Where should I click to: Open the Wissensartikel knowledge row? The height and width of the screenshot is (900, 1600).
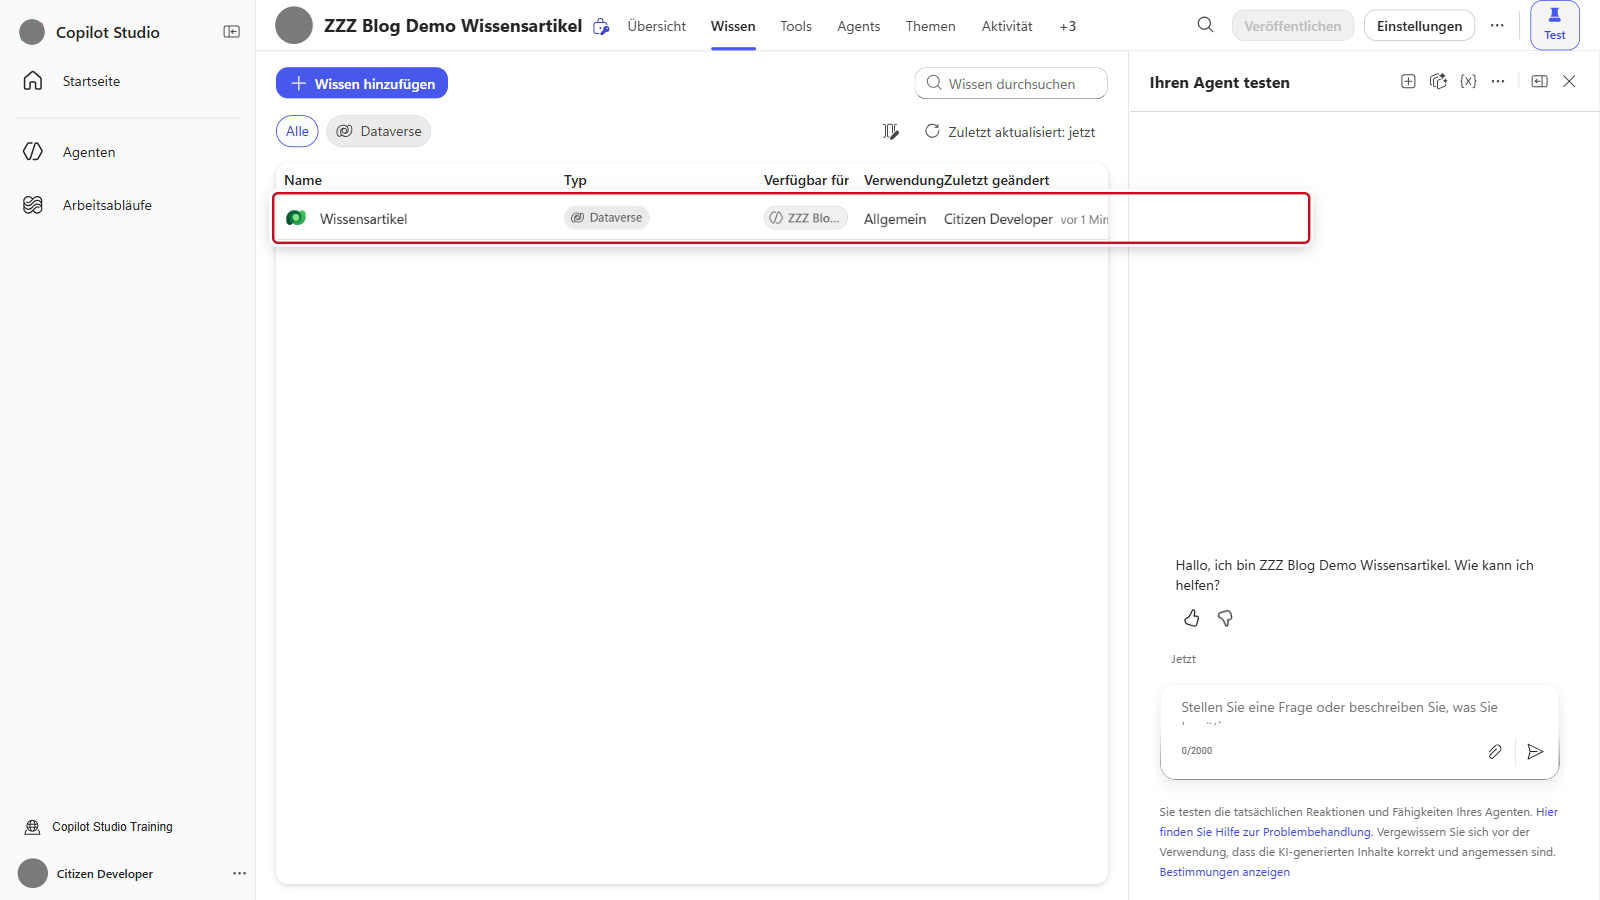pyautogui.click(x=692, y=218)
